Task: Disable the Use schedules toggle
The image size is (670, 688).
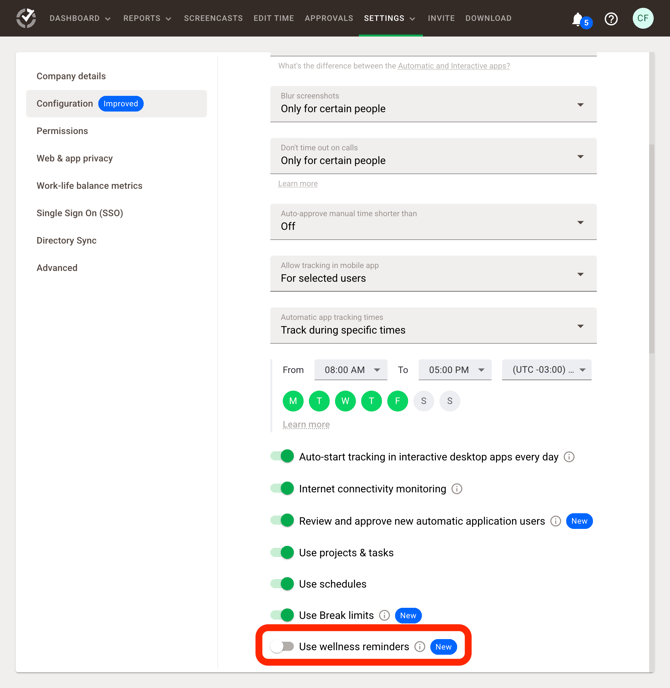Action: [x=282, y=584]
